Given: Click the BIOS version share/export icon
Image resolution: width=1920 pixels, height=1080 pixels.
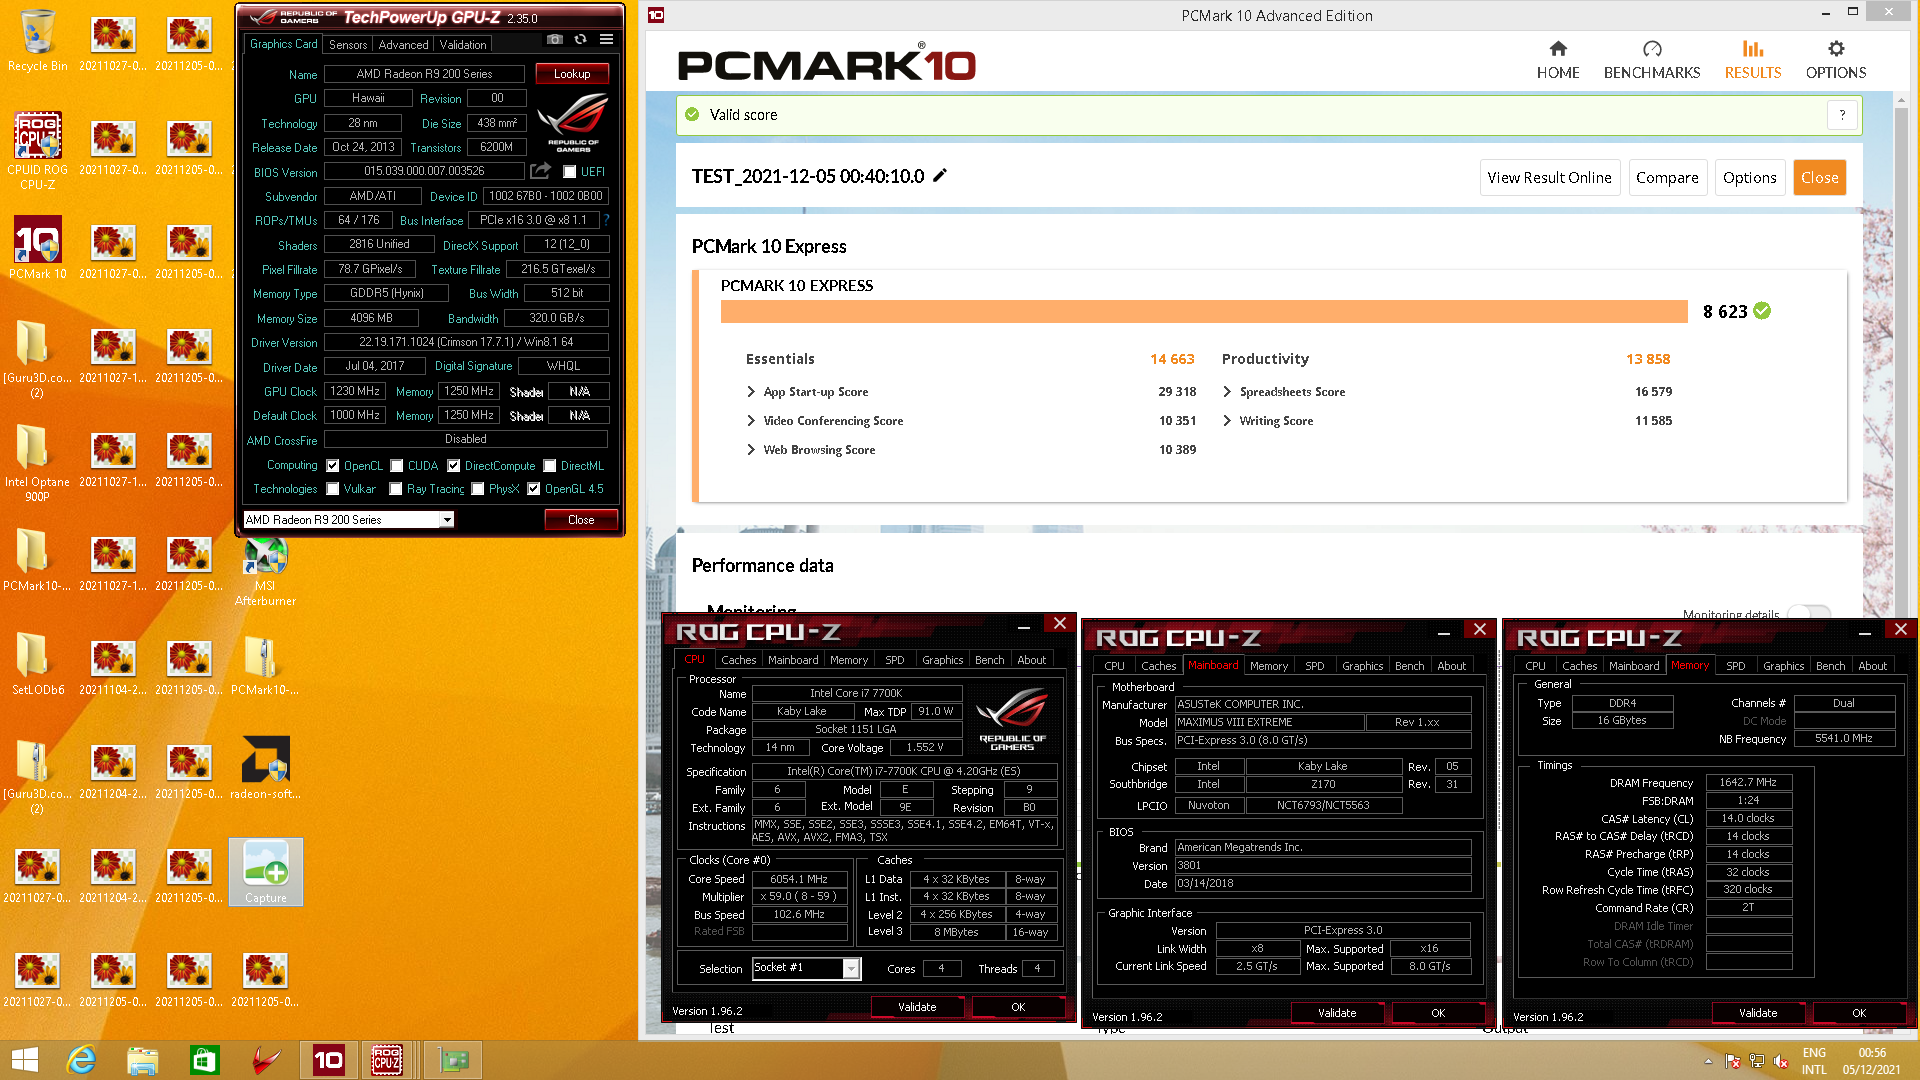Looking at the screenshot, I should 541,171.
